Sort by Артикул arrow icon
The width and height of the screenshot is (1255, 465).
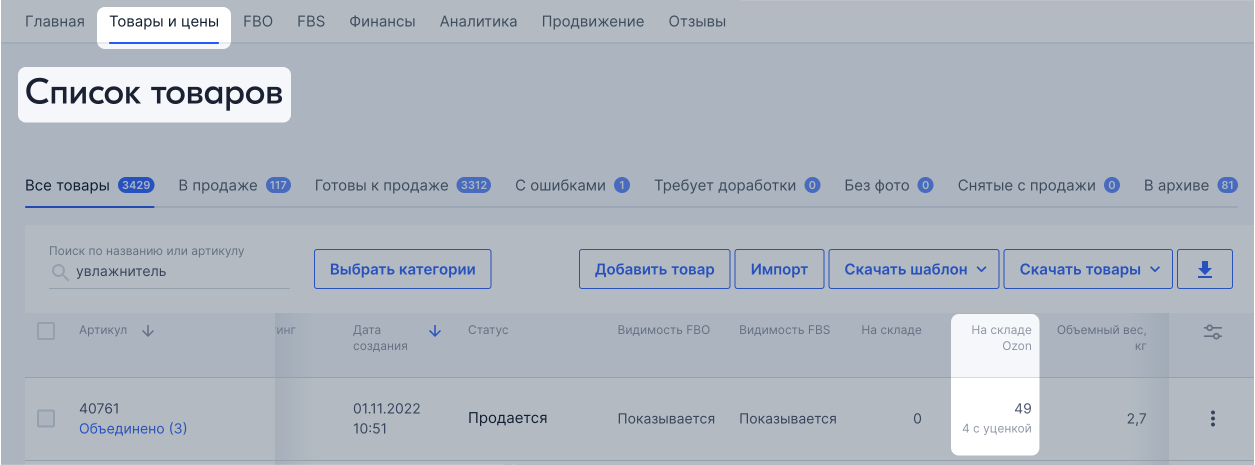pyautogui.click(x=148, y=331)
